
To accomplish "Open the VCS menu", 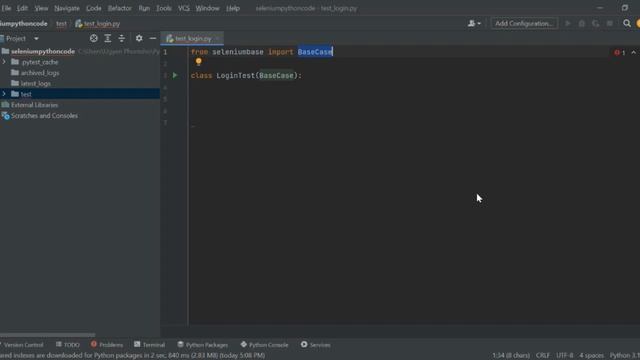I will coord(184,8).
